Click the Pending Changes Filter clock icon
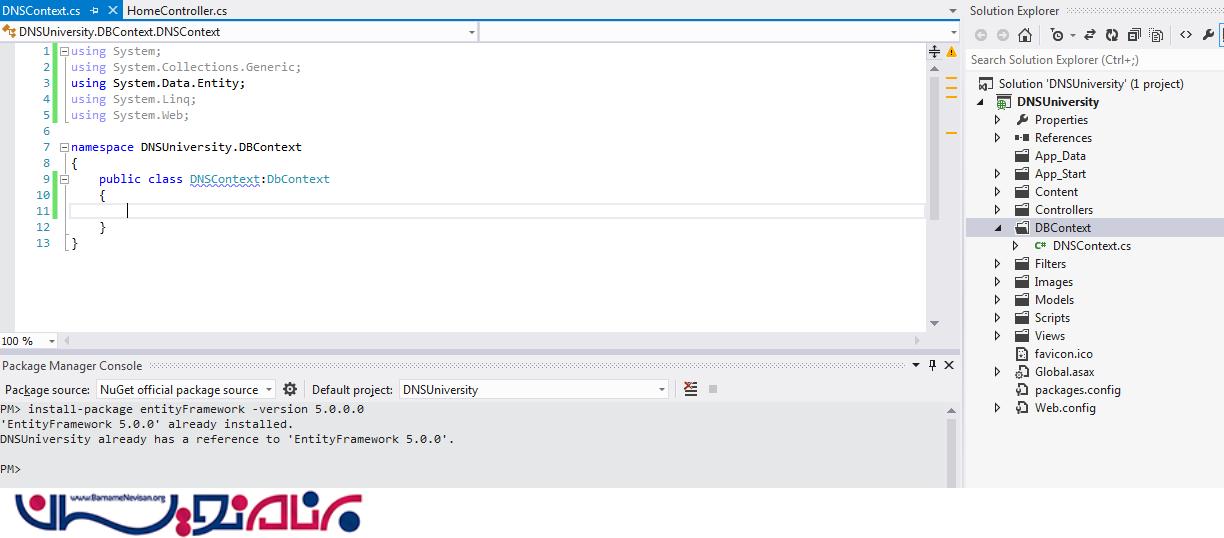The image size is (1224, 538). pos(1057,35)
